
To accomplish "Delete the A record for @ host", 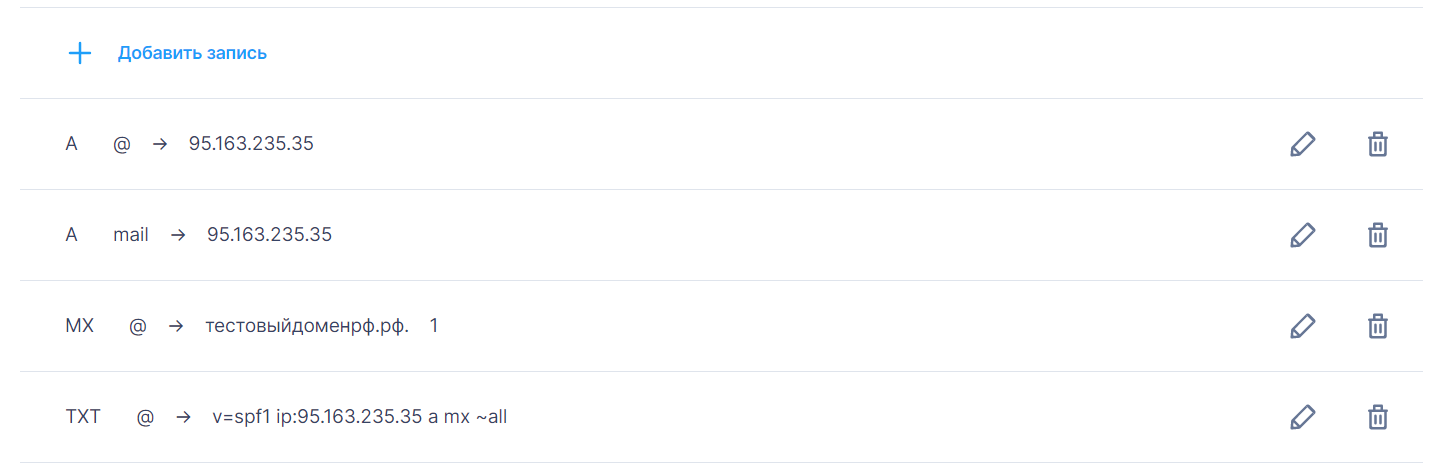I will (x=1377, y=144).
